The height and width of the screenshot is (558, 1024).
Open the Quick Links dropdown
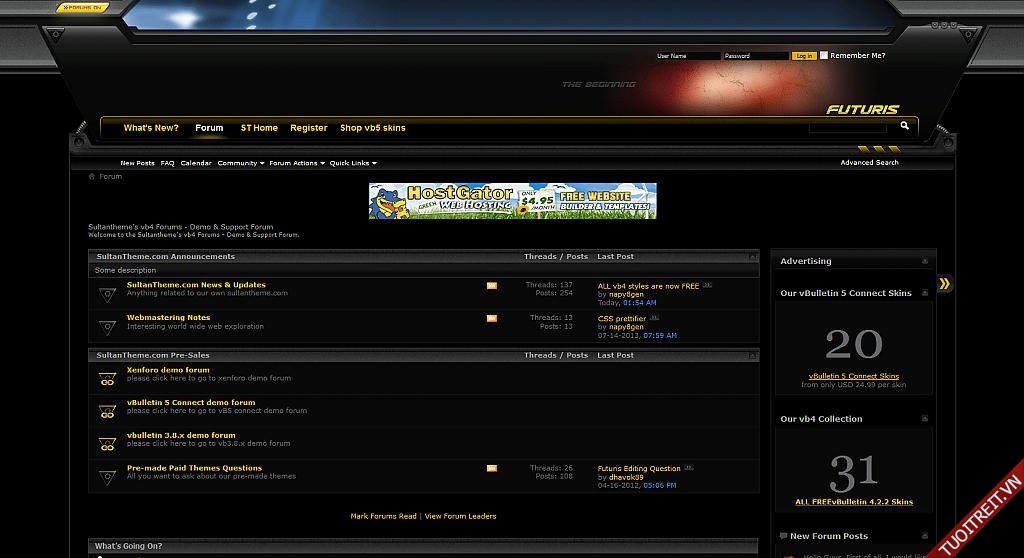[x=353, y=163]
